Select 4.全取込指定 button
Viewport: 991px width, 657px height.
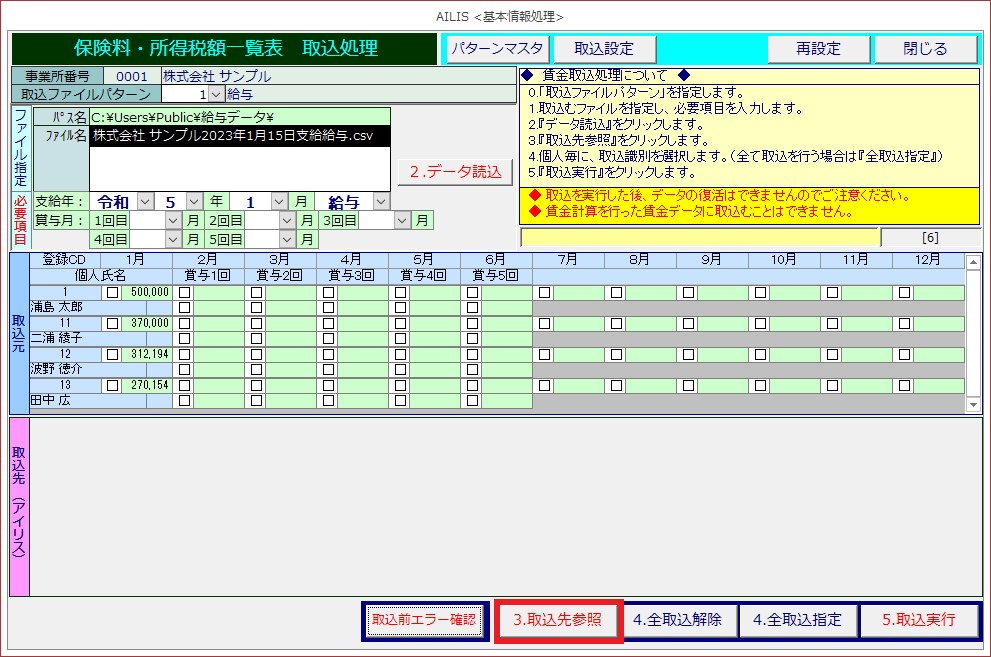(796, 620)
